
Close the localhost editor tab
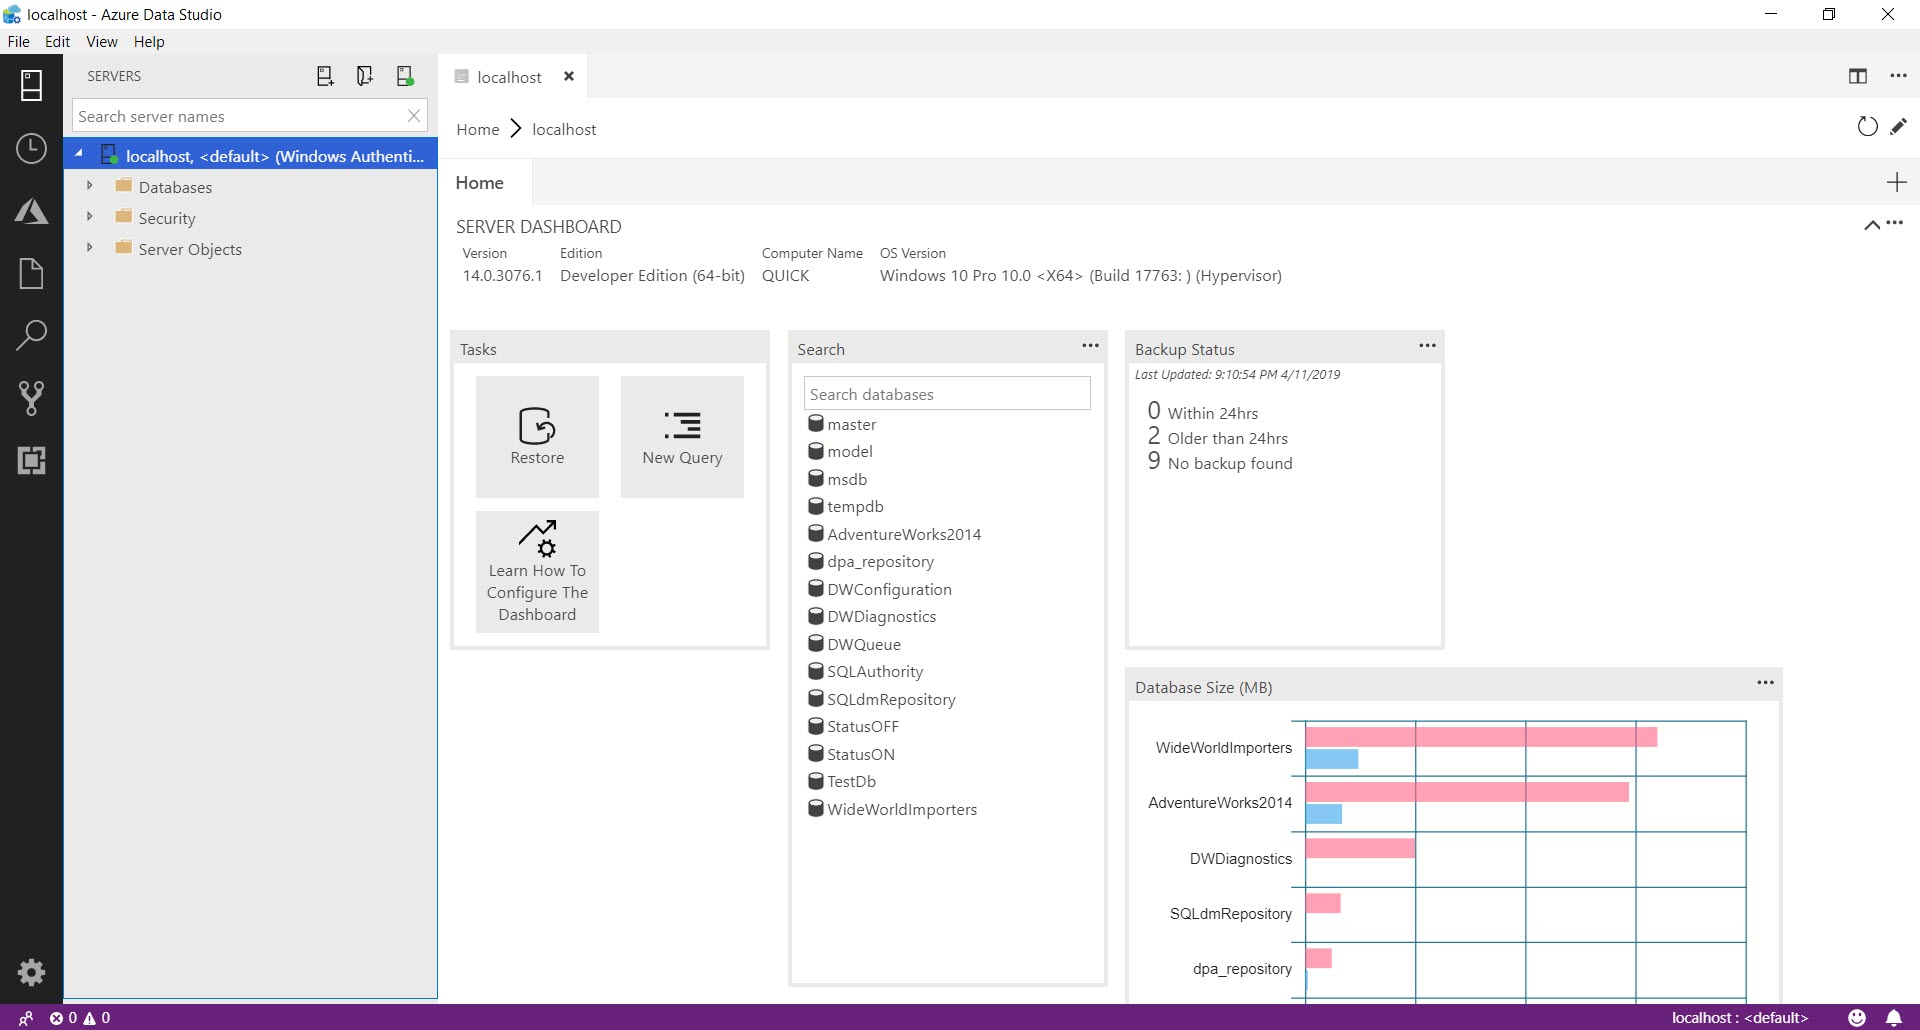[569, 76]
